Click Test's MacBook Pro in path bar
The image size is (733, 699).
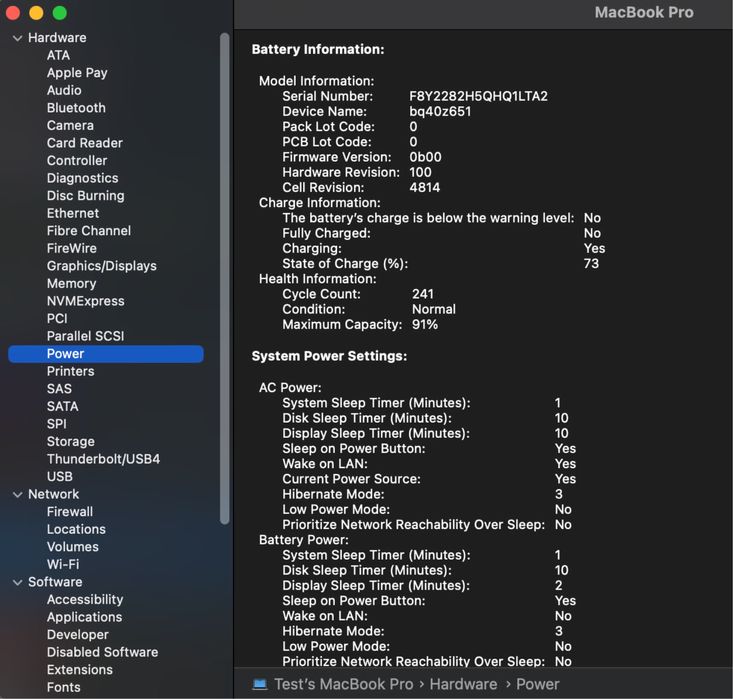point(344,685)
